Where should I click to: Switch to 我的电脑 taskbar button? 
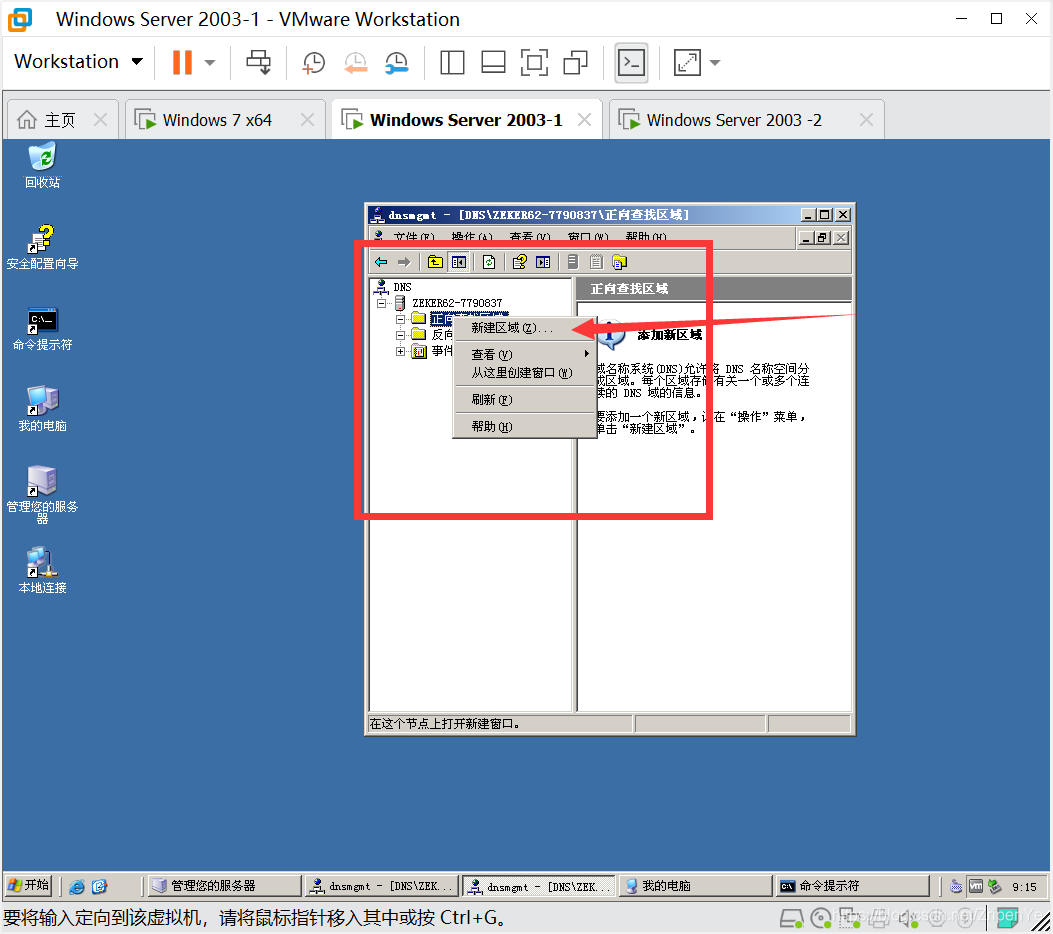(696, 886)
